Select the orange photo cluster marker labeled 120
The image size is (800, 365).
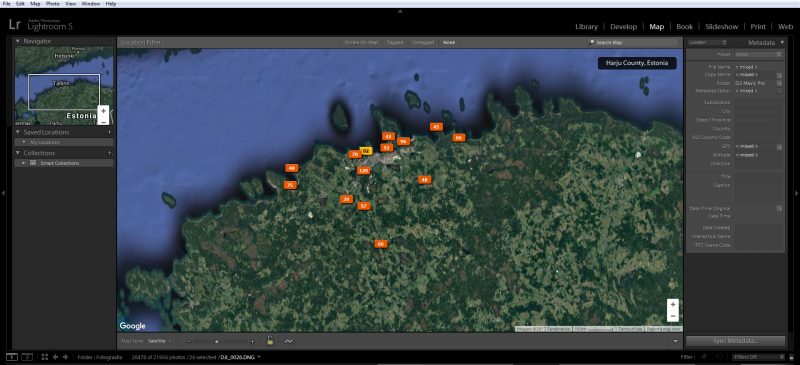(363, 171)
